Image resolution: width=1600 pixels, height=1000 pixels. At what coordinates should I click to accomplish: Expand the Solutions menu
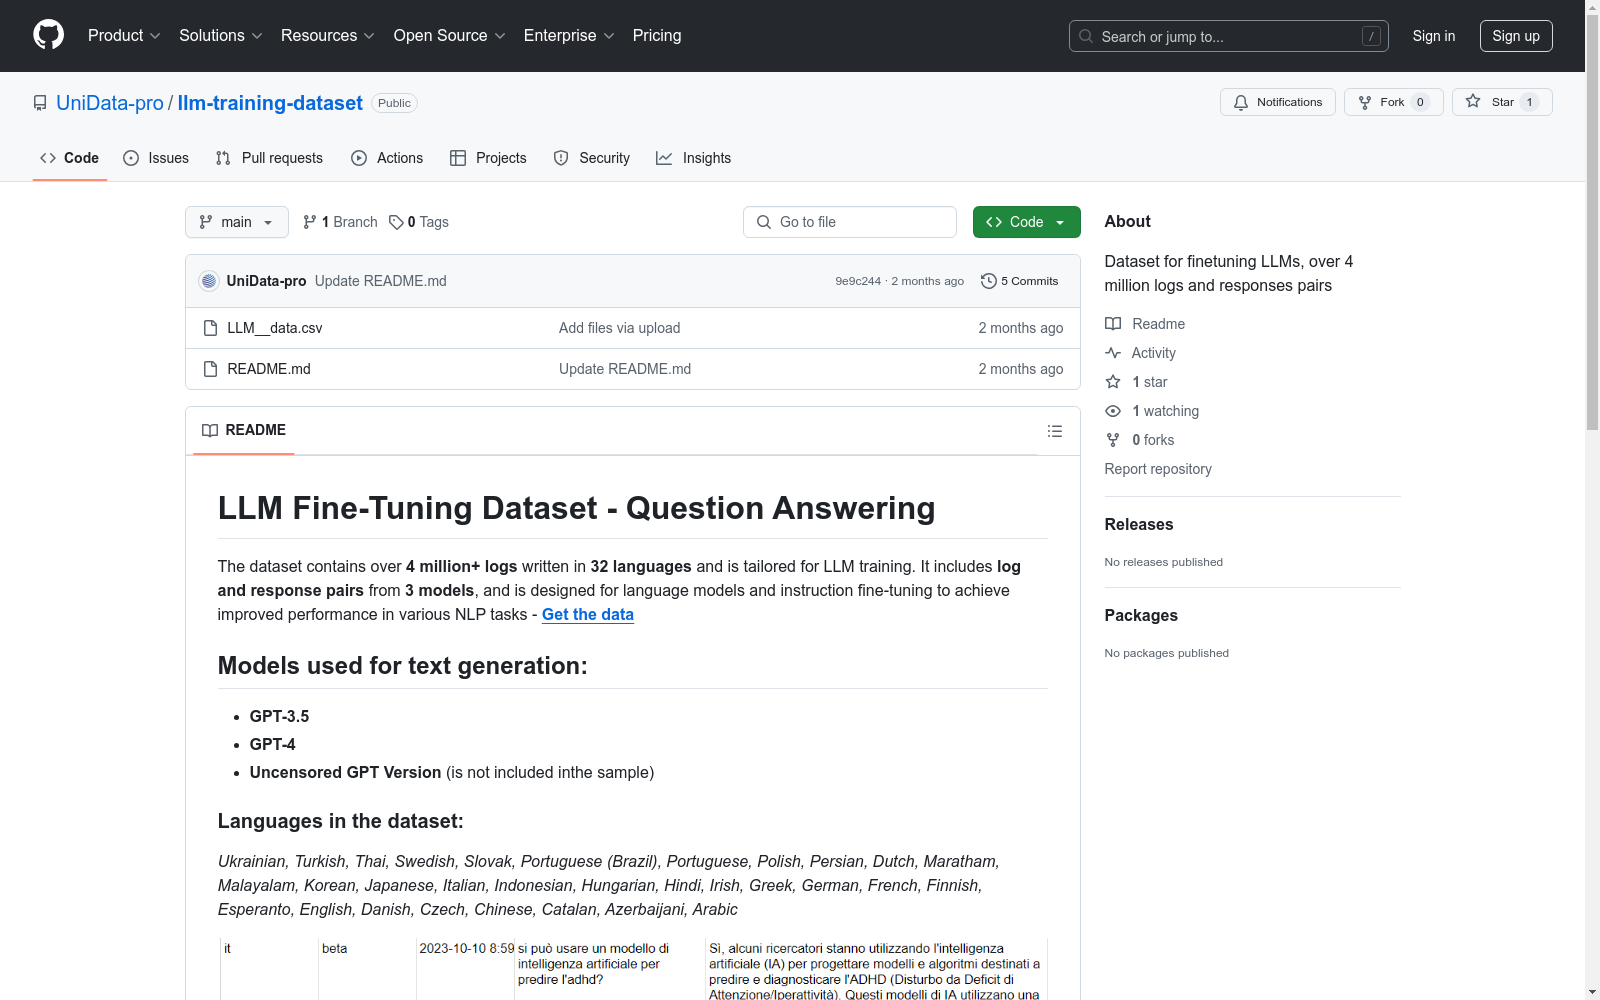click(x=221, y=35)
